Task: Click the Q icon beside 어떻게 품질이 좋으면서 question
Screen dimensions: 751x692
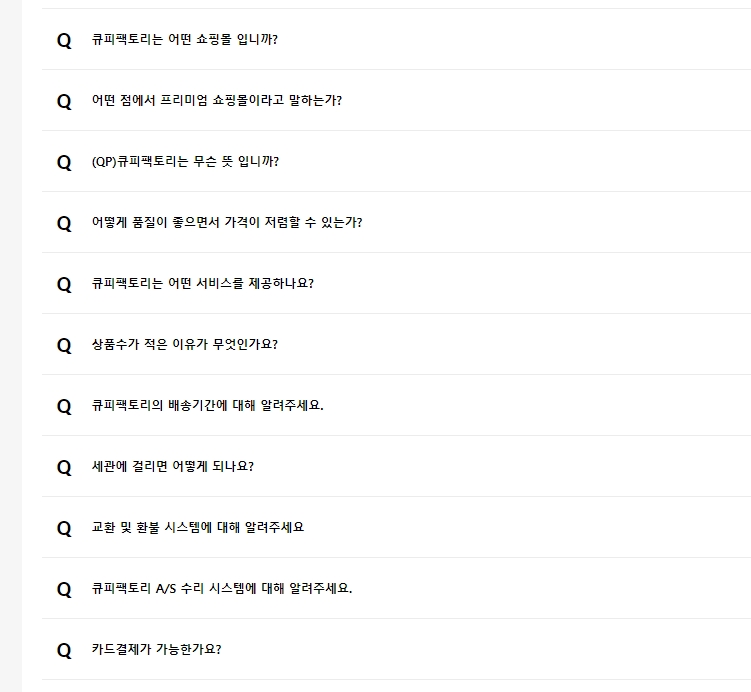Action: coord(64,223)
